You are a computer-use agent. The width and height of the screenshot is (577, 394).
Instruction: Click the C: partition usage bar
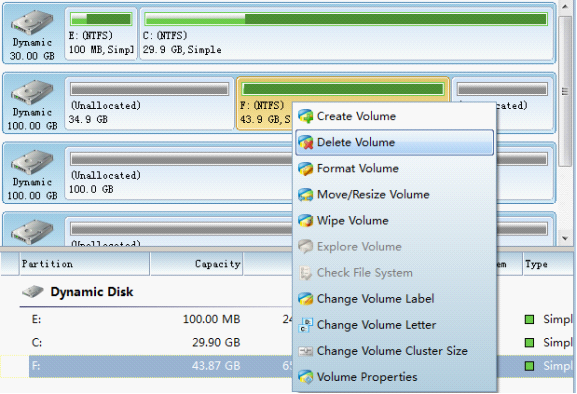pyautogui.click(x=346, y=19)
